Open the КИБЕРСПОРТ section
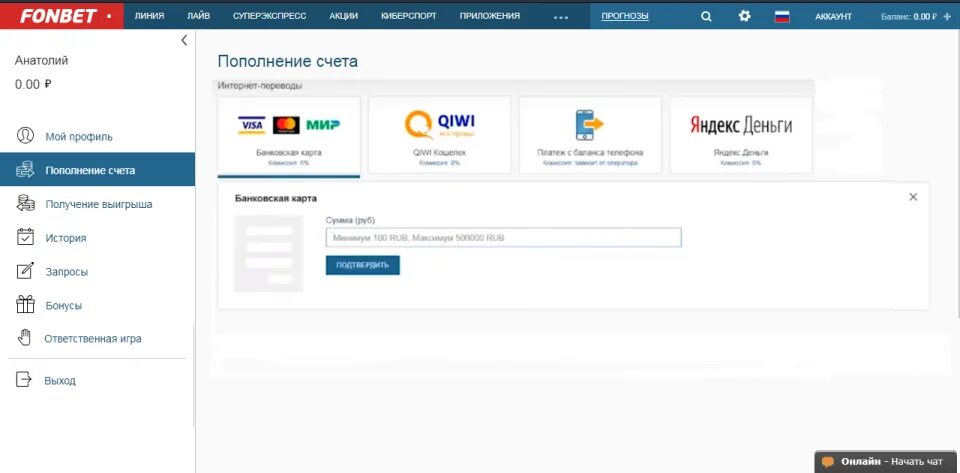The width and height of the screenshot is (960, 473). pyautogui.click(x=408, y=17)
